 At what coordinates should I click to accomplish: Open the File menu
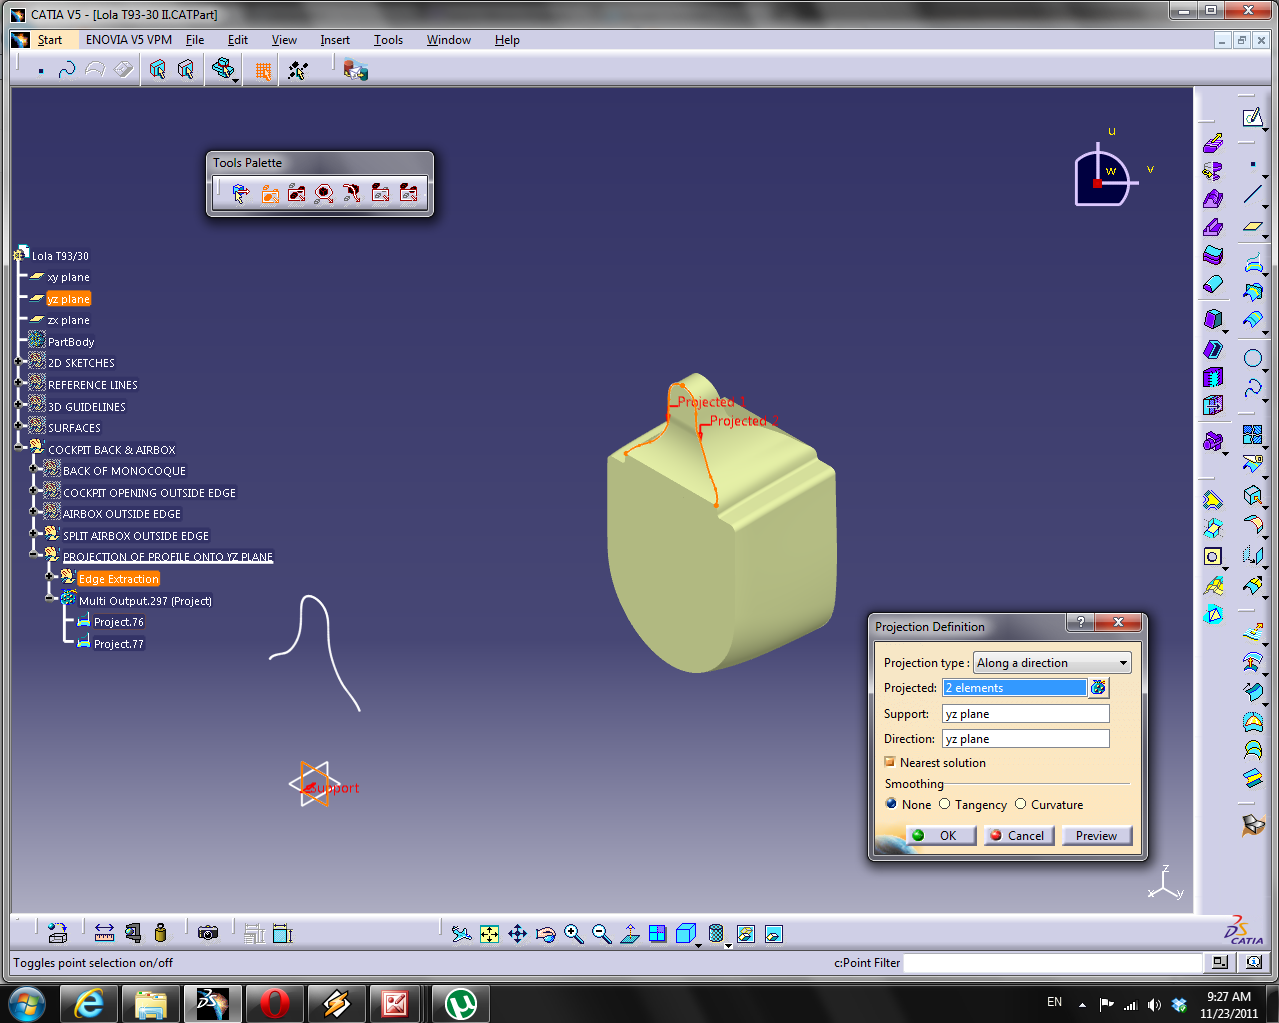pyautogui.click(x=195, y=40)
